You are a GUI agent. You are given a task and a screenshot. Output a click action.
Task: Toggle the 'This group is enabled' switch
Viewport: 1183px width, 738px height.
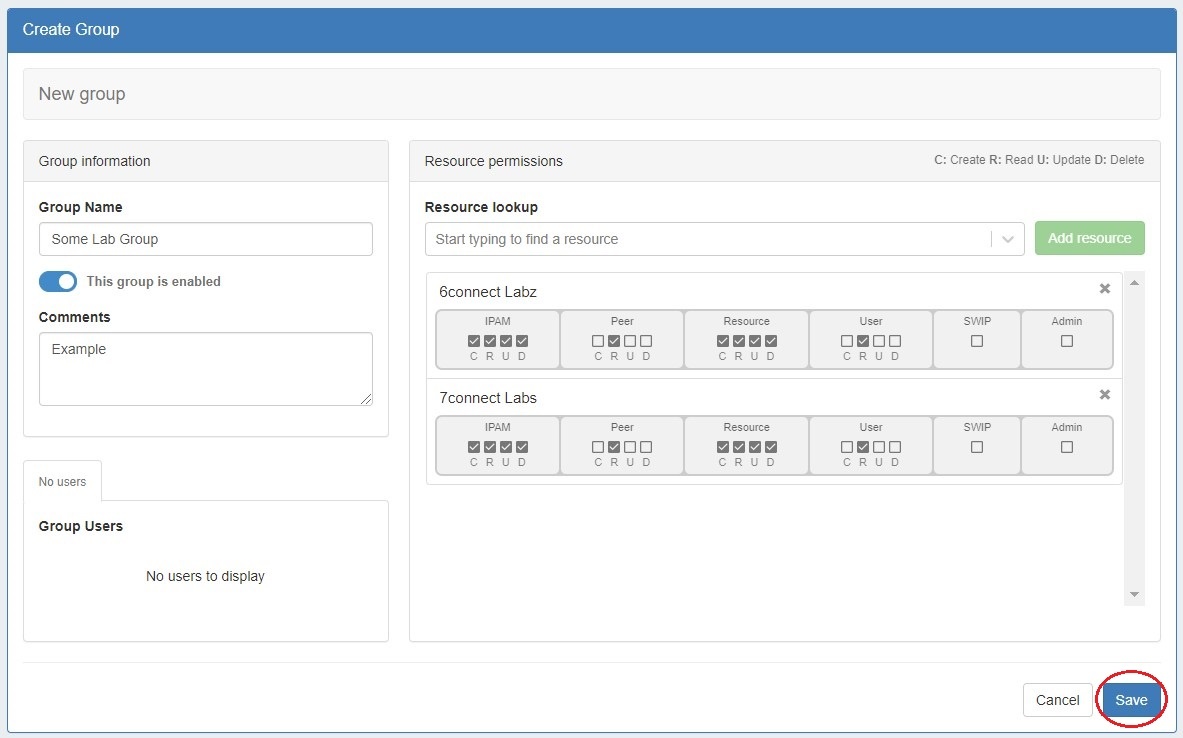coord(58,282)
